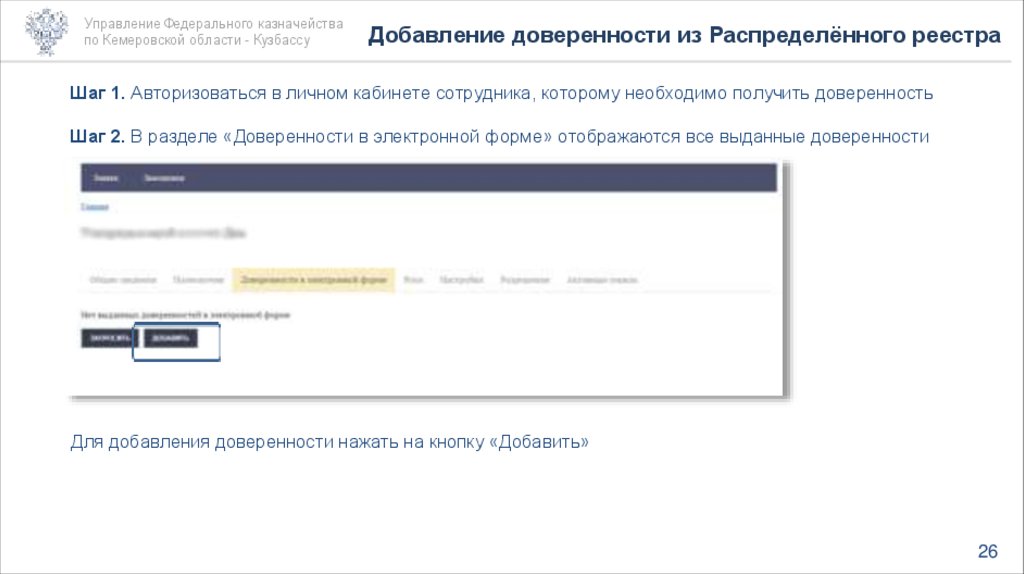Click the «Запросить» button left of «Добавить»
This screenshot has height=574, width=1024.
pos(110,338)
